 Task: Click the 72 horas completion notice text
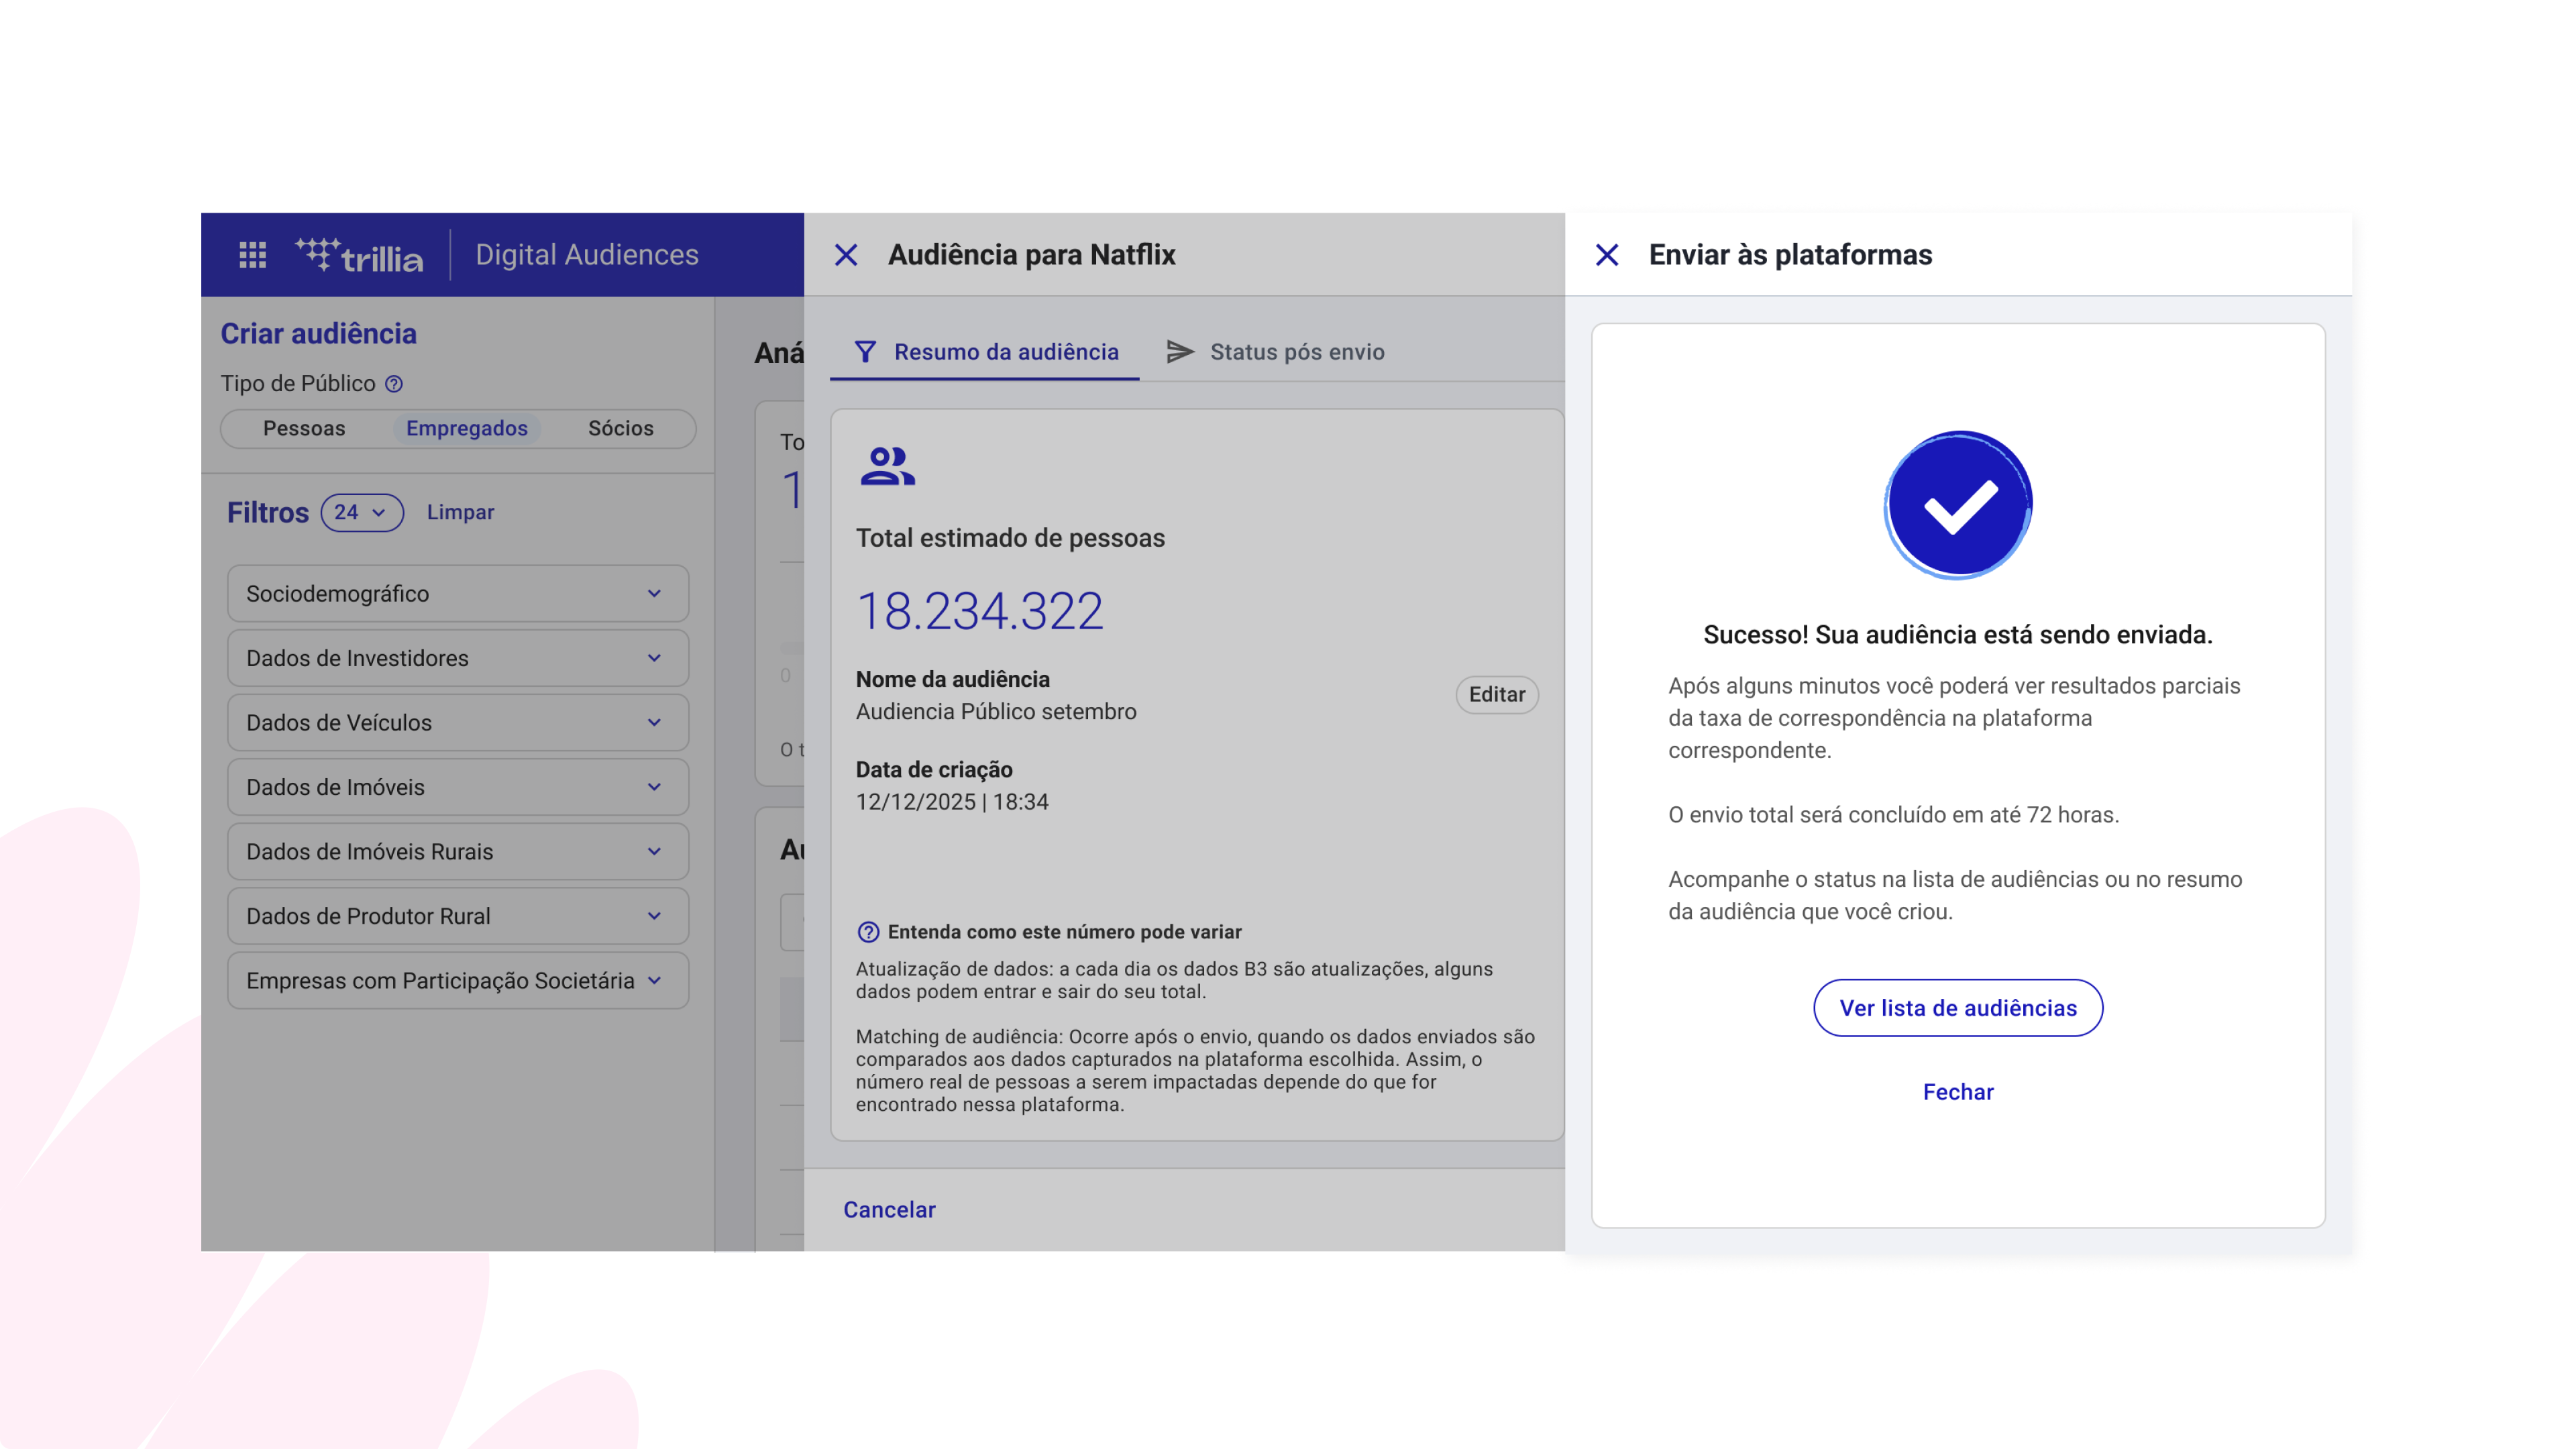pos(1893,815)
